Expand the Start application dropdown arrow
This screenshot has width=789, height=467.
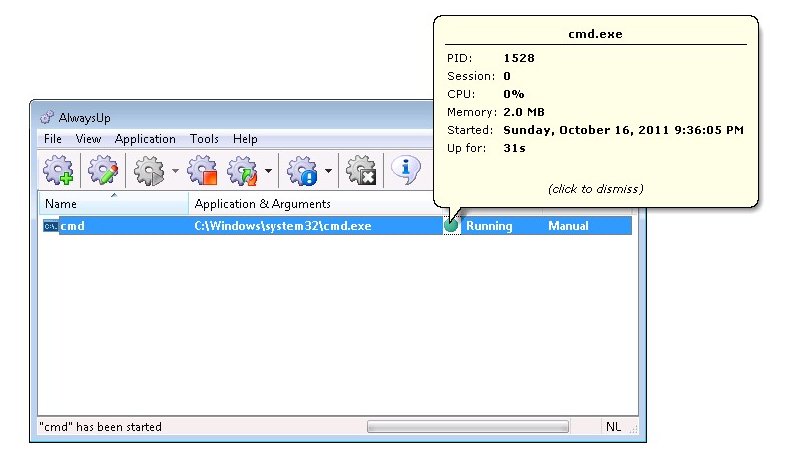coord(175,171)
